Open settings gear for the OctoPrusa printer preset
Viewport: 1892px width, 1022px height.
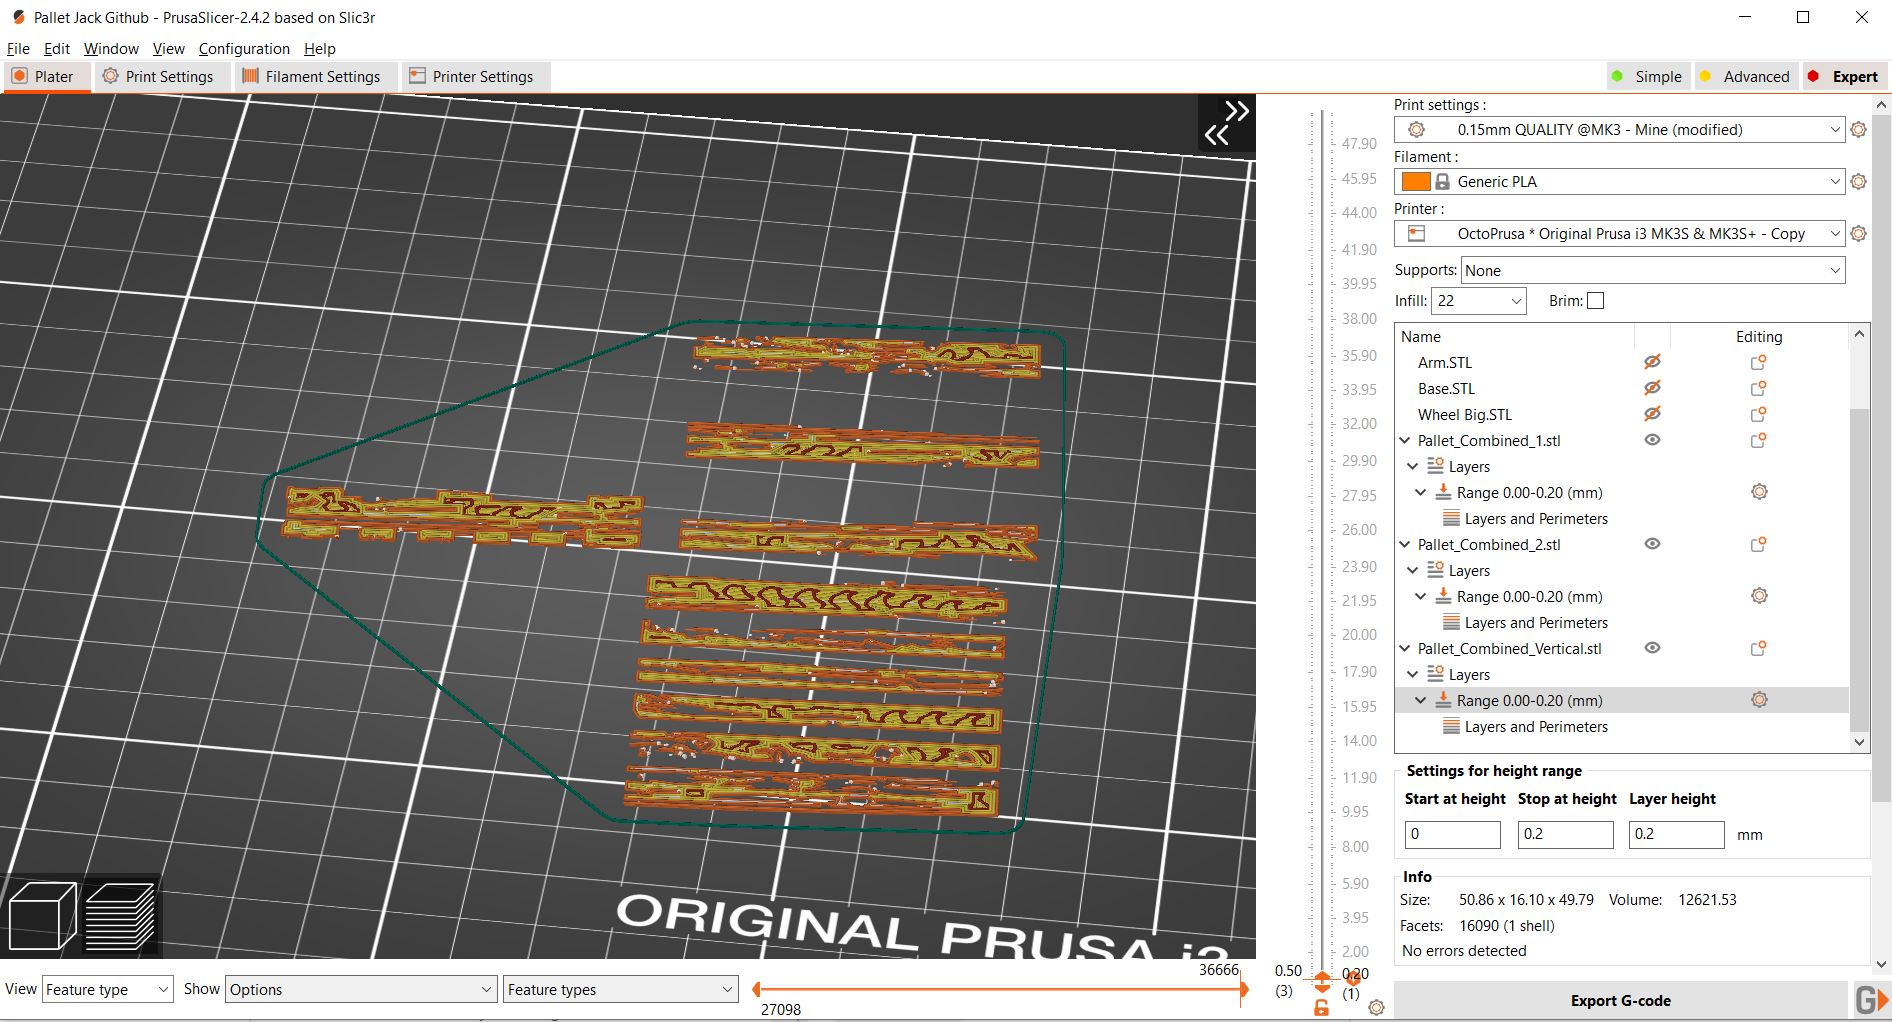[1859, 233]
